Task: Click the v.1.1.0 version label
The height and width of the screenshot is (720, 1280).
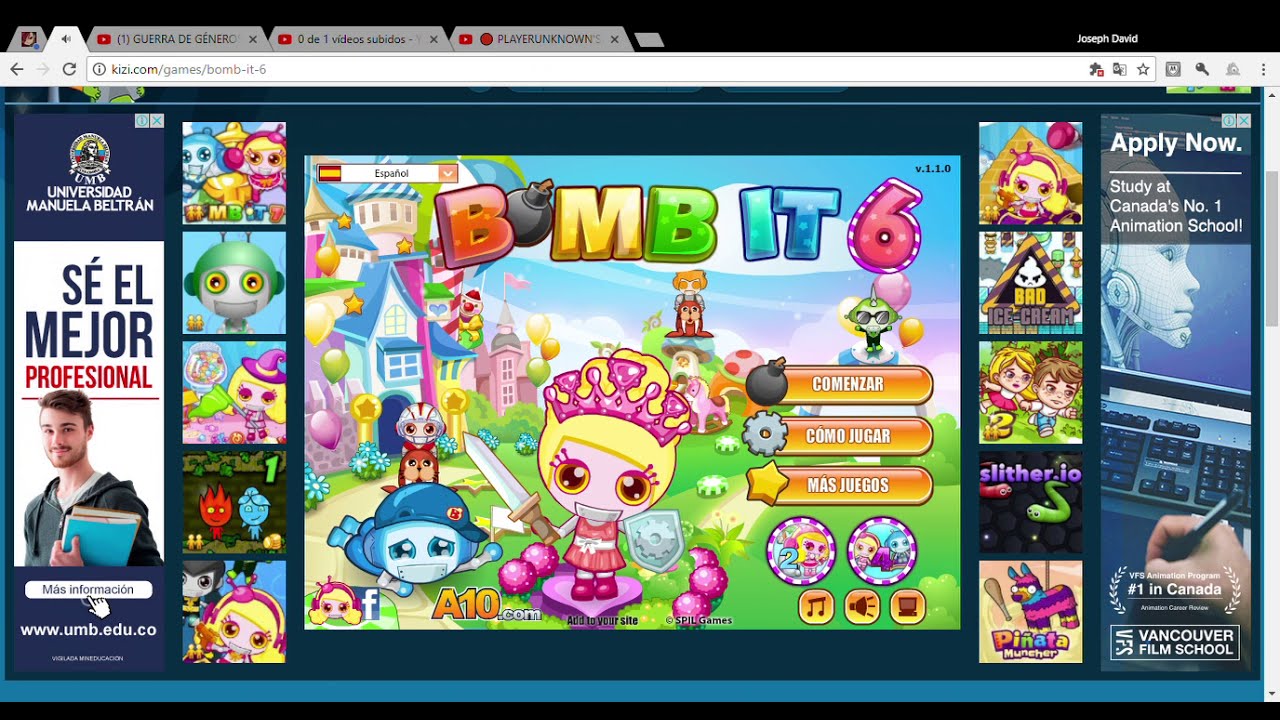Action: coord(932,169)
